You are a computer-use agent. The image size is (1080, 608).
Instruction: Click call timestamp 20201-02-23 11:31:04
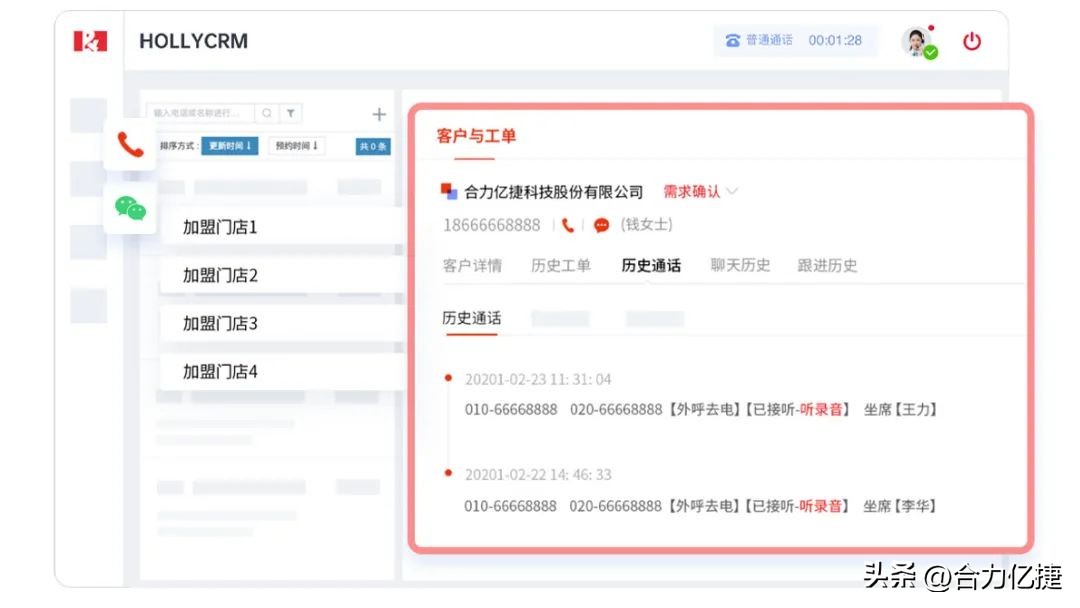pyautogui.click(x=538, y=379)
